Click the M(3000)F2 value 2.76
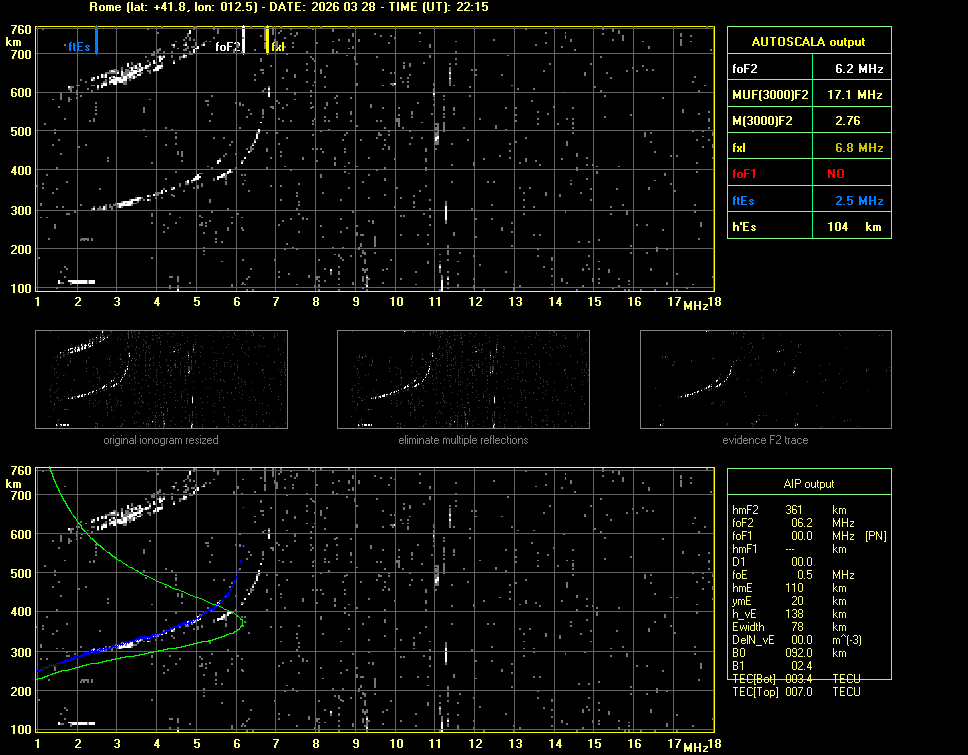This screenshot has height=755, width=968. pyautogui.click(x=848, y=121)
